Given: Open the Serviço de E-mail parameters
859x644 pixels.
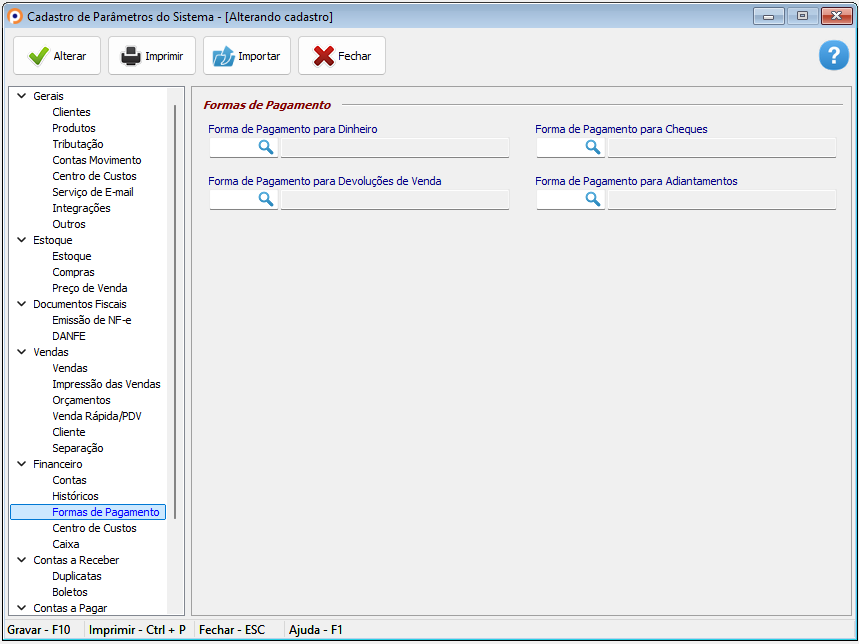Looking at the screenshot, I should click(x=92, y=192).
